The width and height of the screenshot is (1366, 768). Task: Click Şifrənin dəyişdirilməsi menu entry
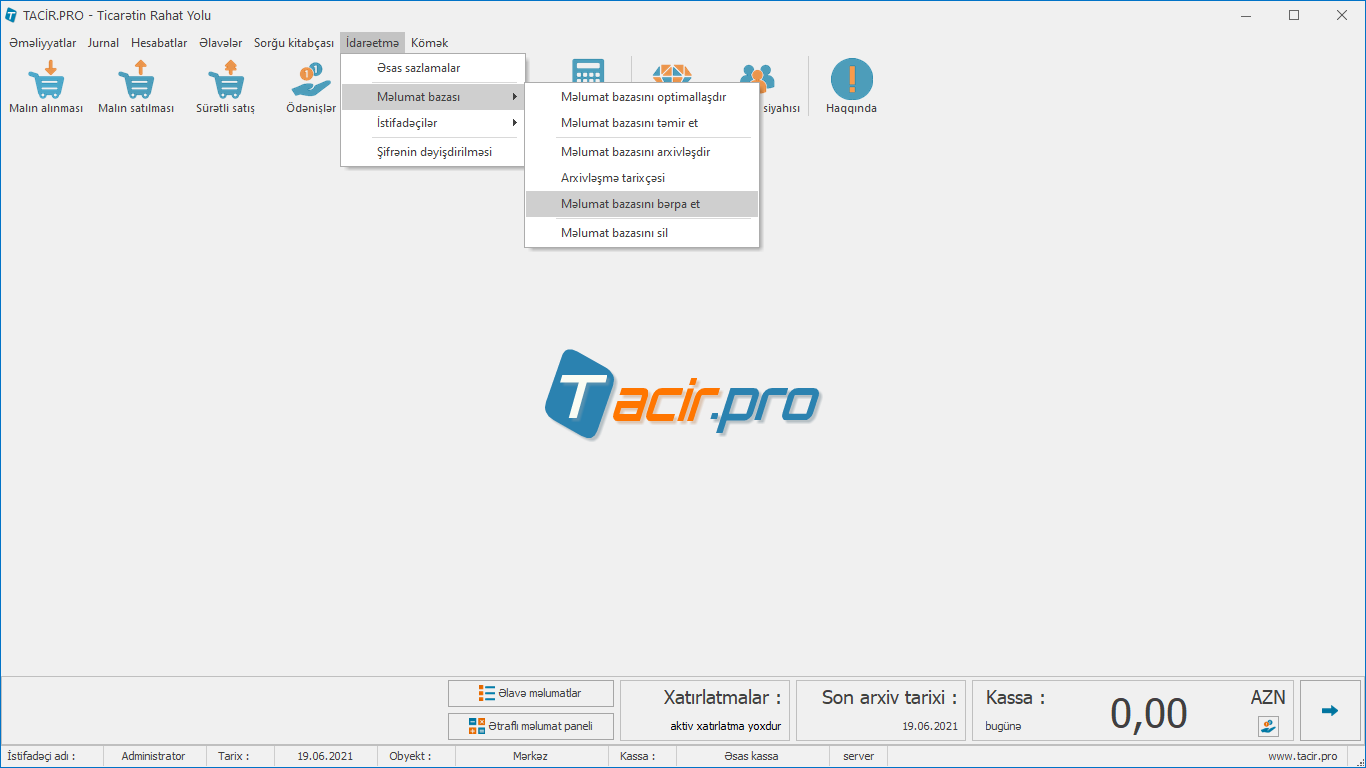432,152
